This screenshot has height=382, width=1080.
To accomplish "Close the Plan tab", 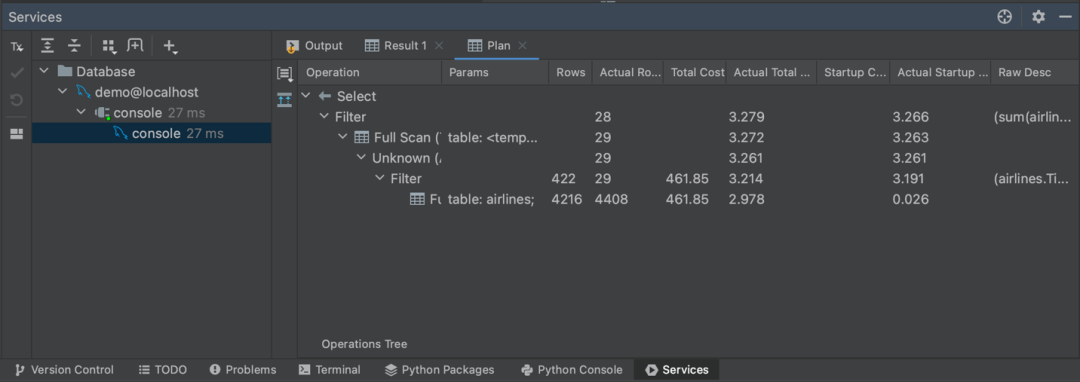I will 523,46.
